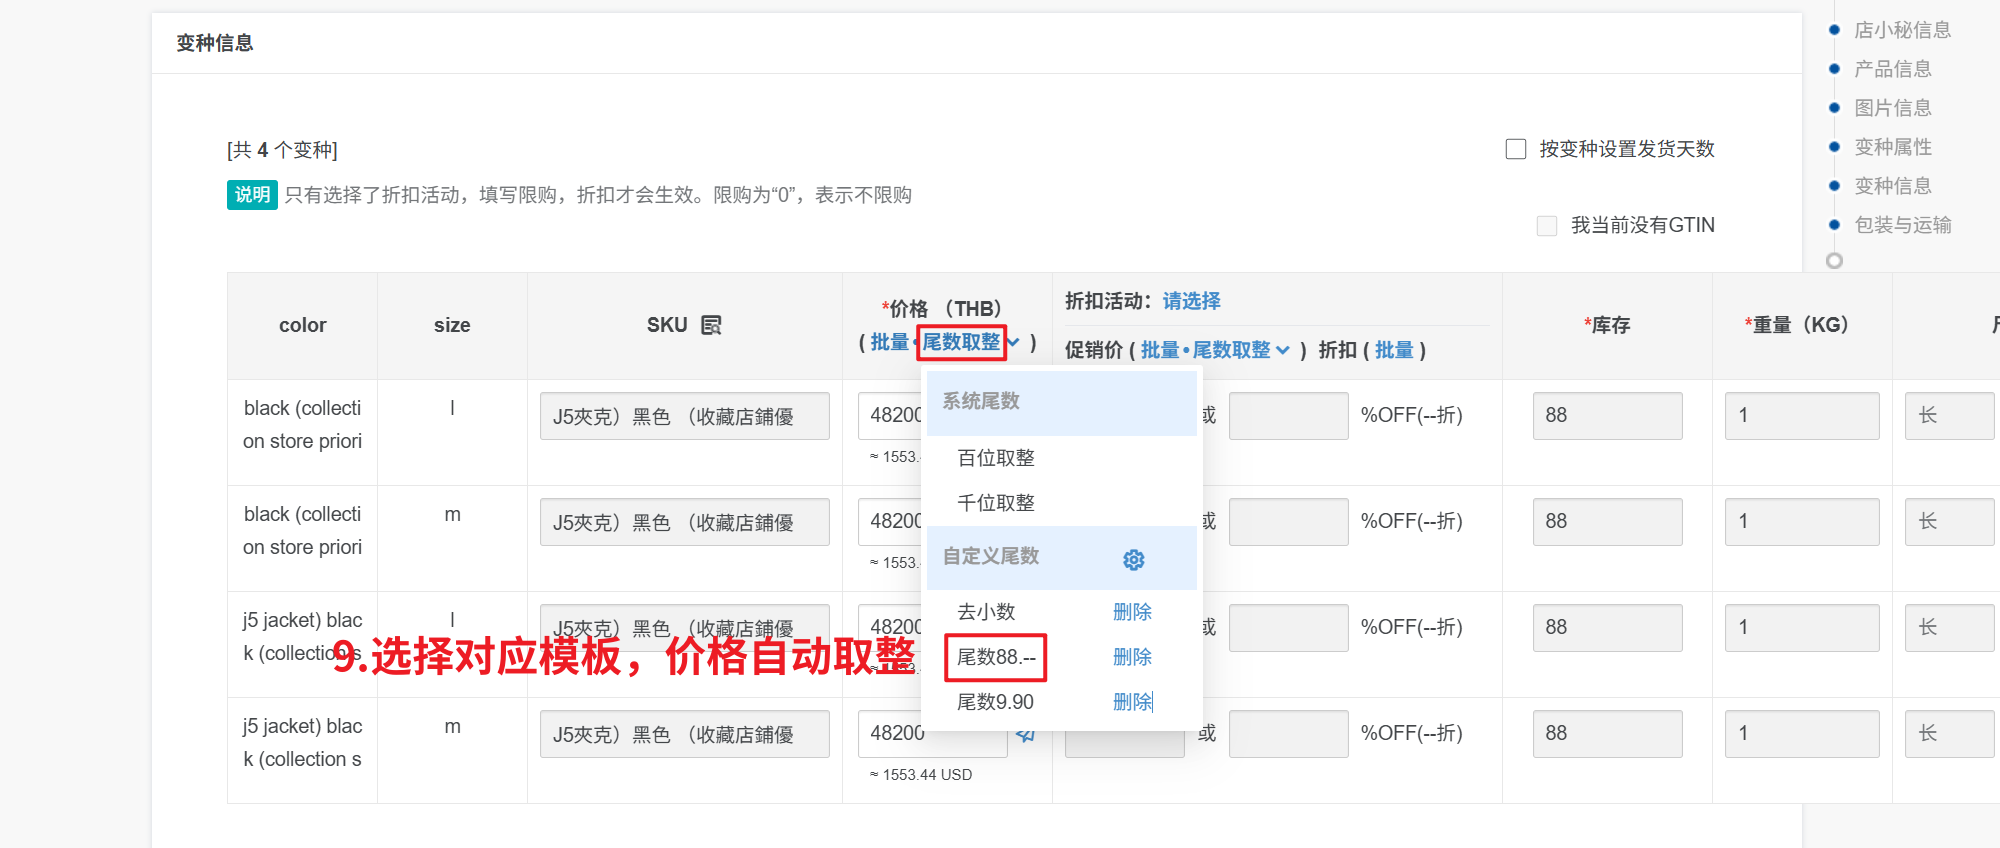Click 请选择 link for discount activity
2000x848 pixels.
[1191, 301]
